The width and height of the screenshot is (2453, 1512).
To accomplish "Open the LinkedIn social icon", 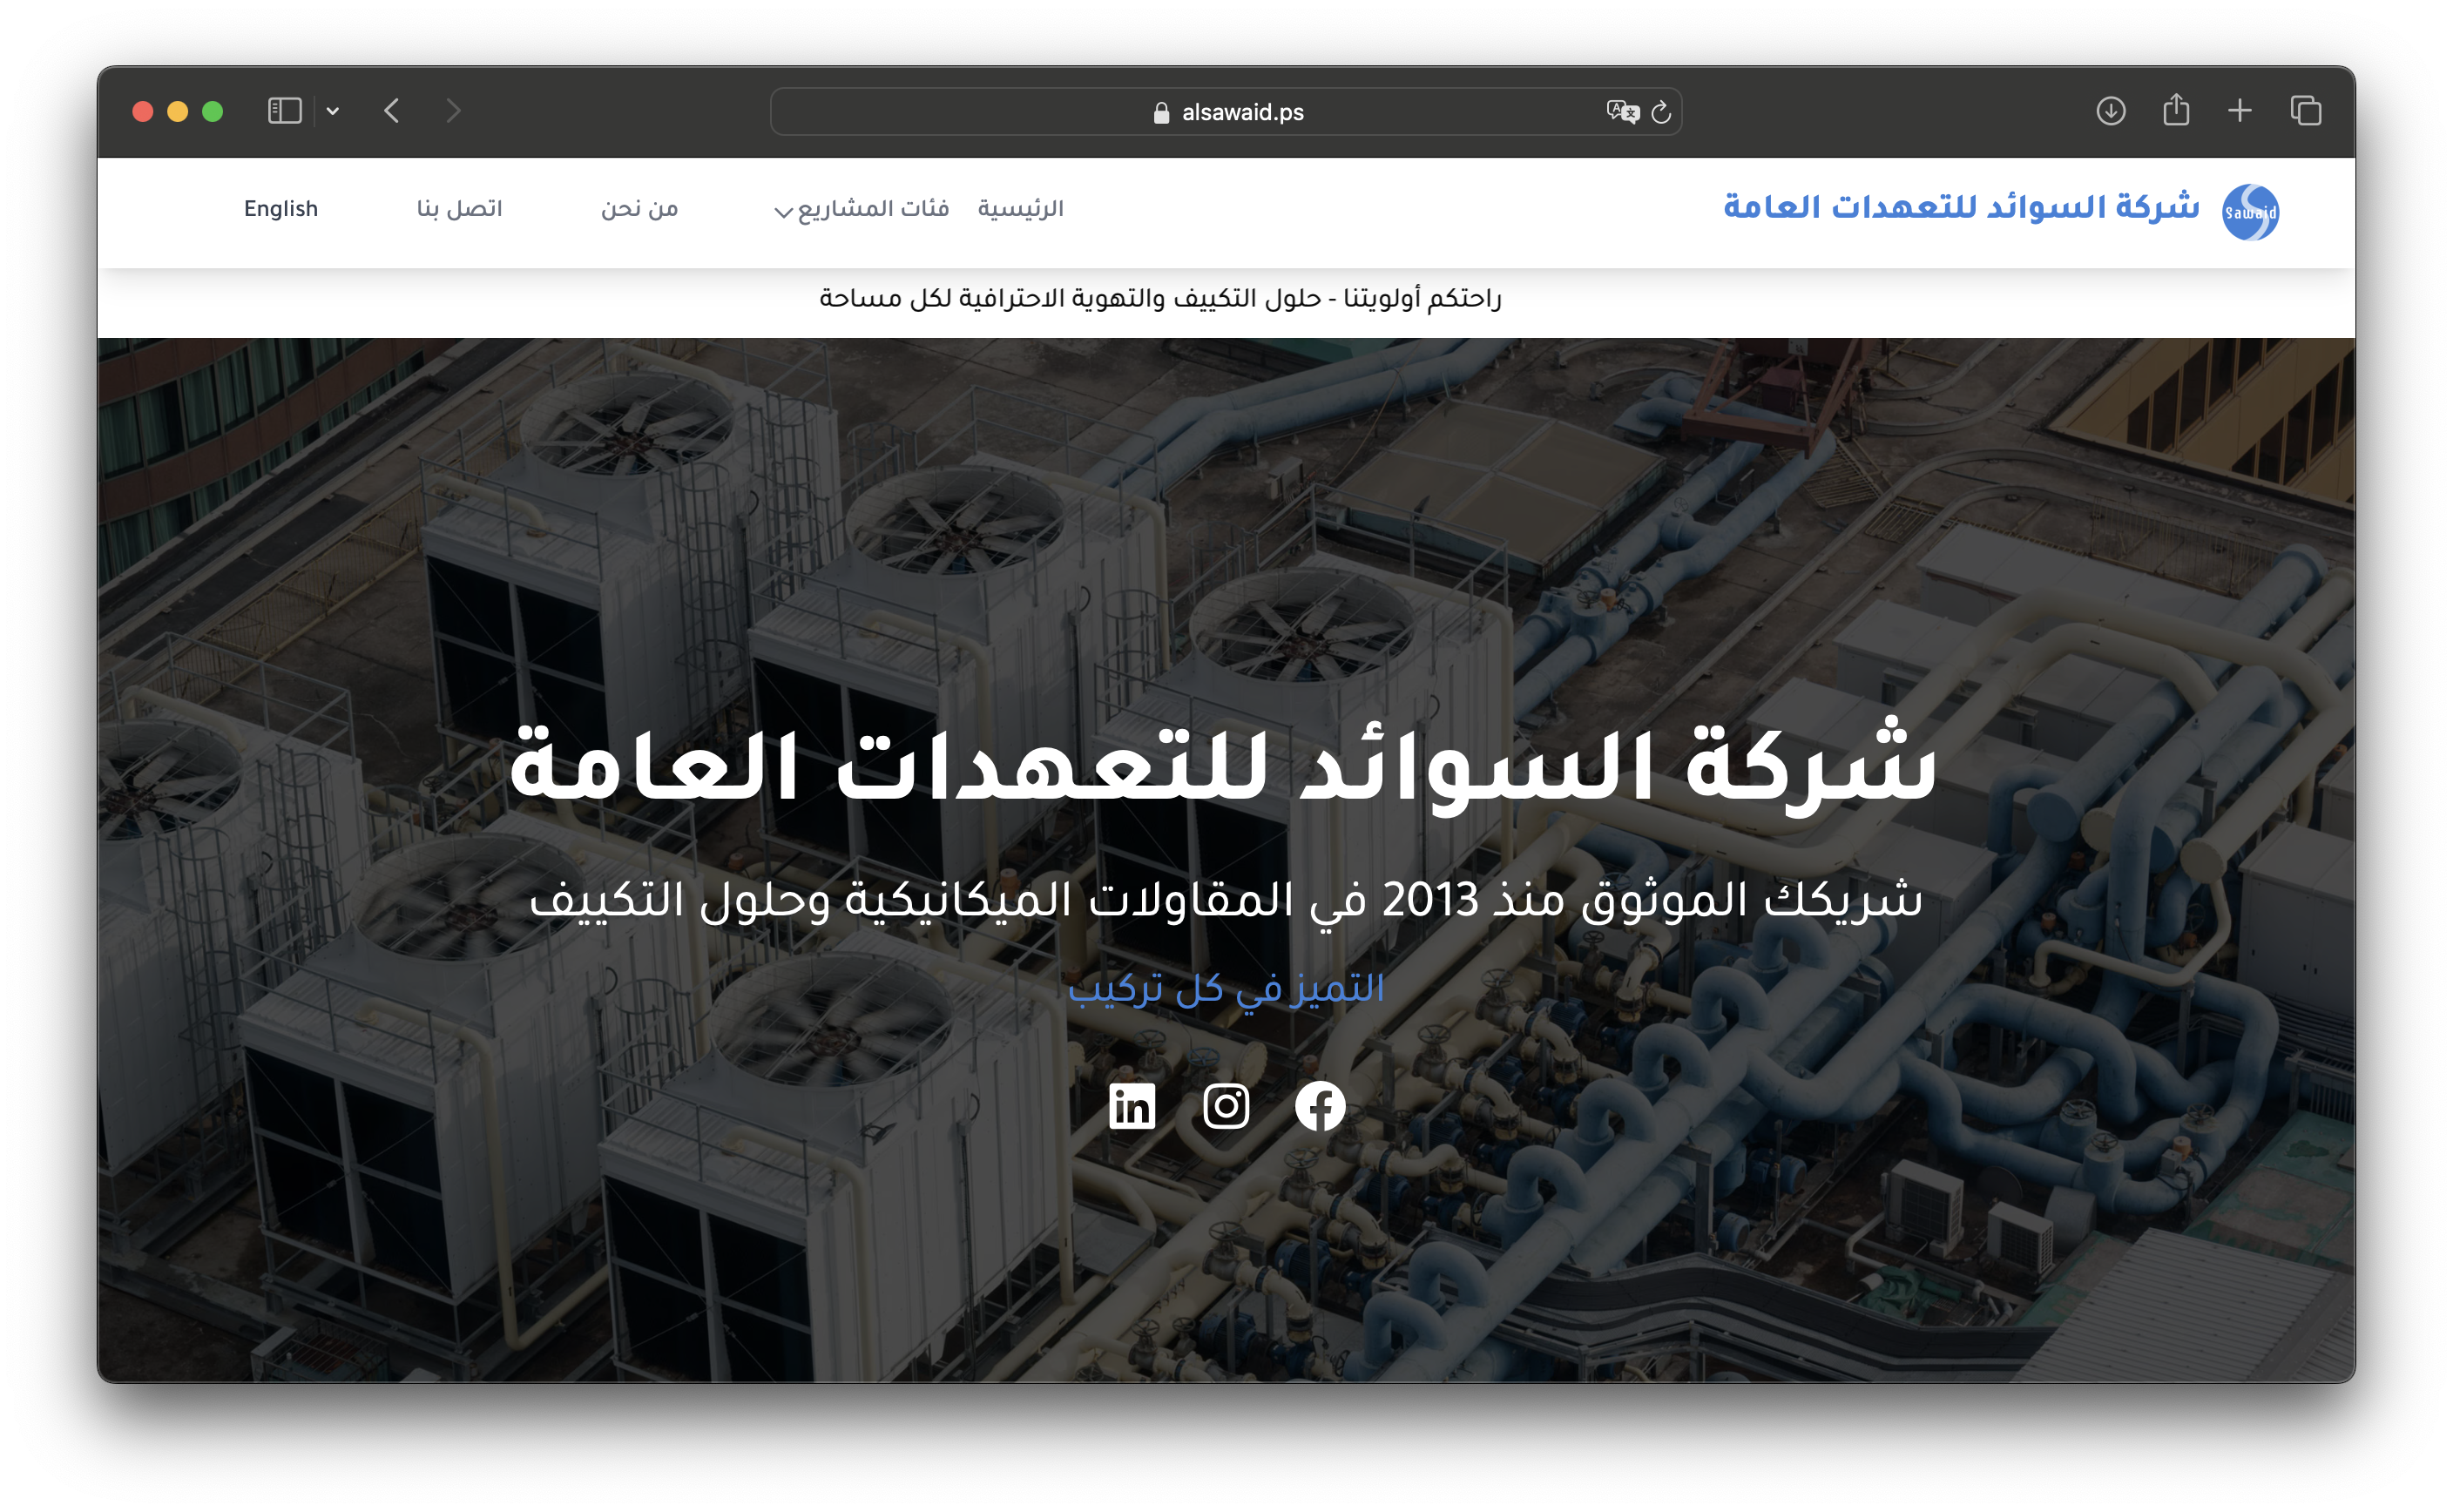I will 1132,1106.
